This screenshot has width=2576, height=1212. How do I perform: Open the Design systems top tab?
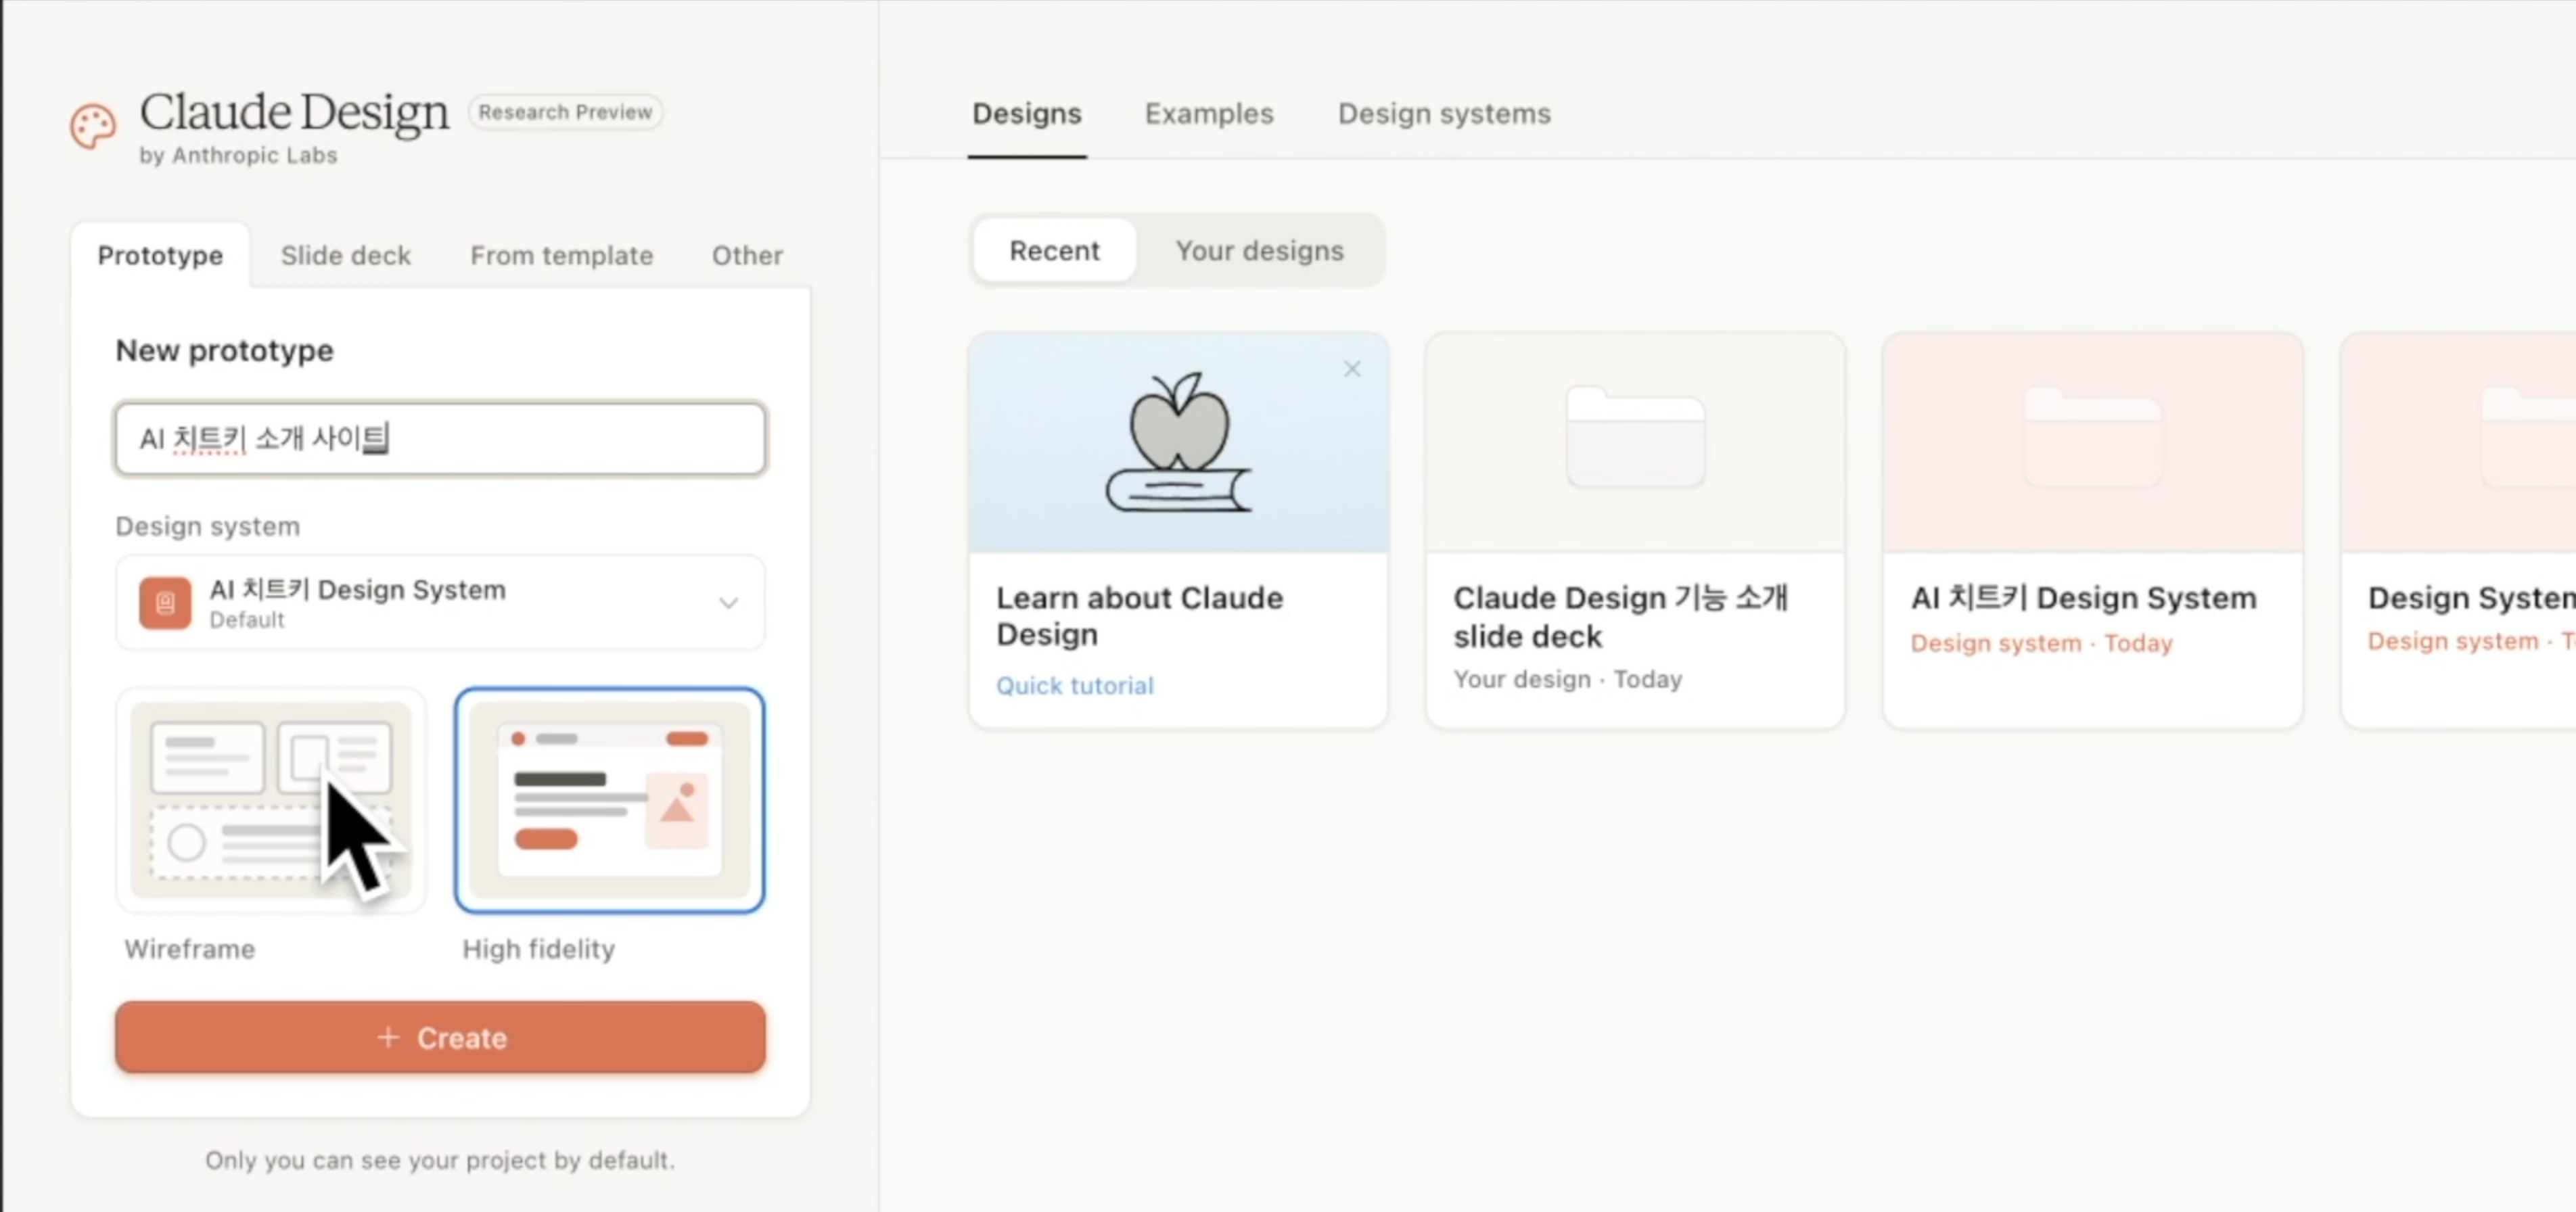[x=1444, y=114]
